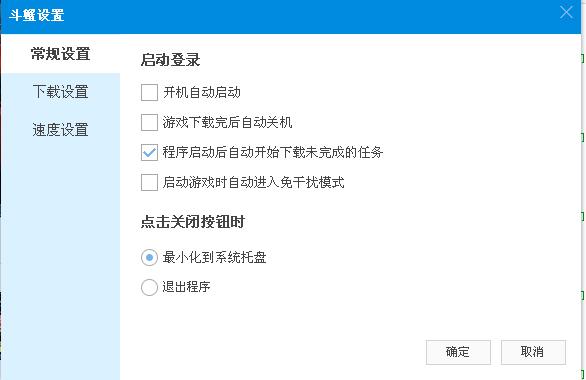
Task: Check the 启动游戏时自动进入免干扰模式 box
Action: (149, 182)
